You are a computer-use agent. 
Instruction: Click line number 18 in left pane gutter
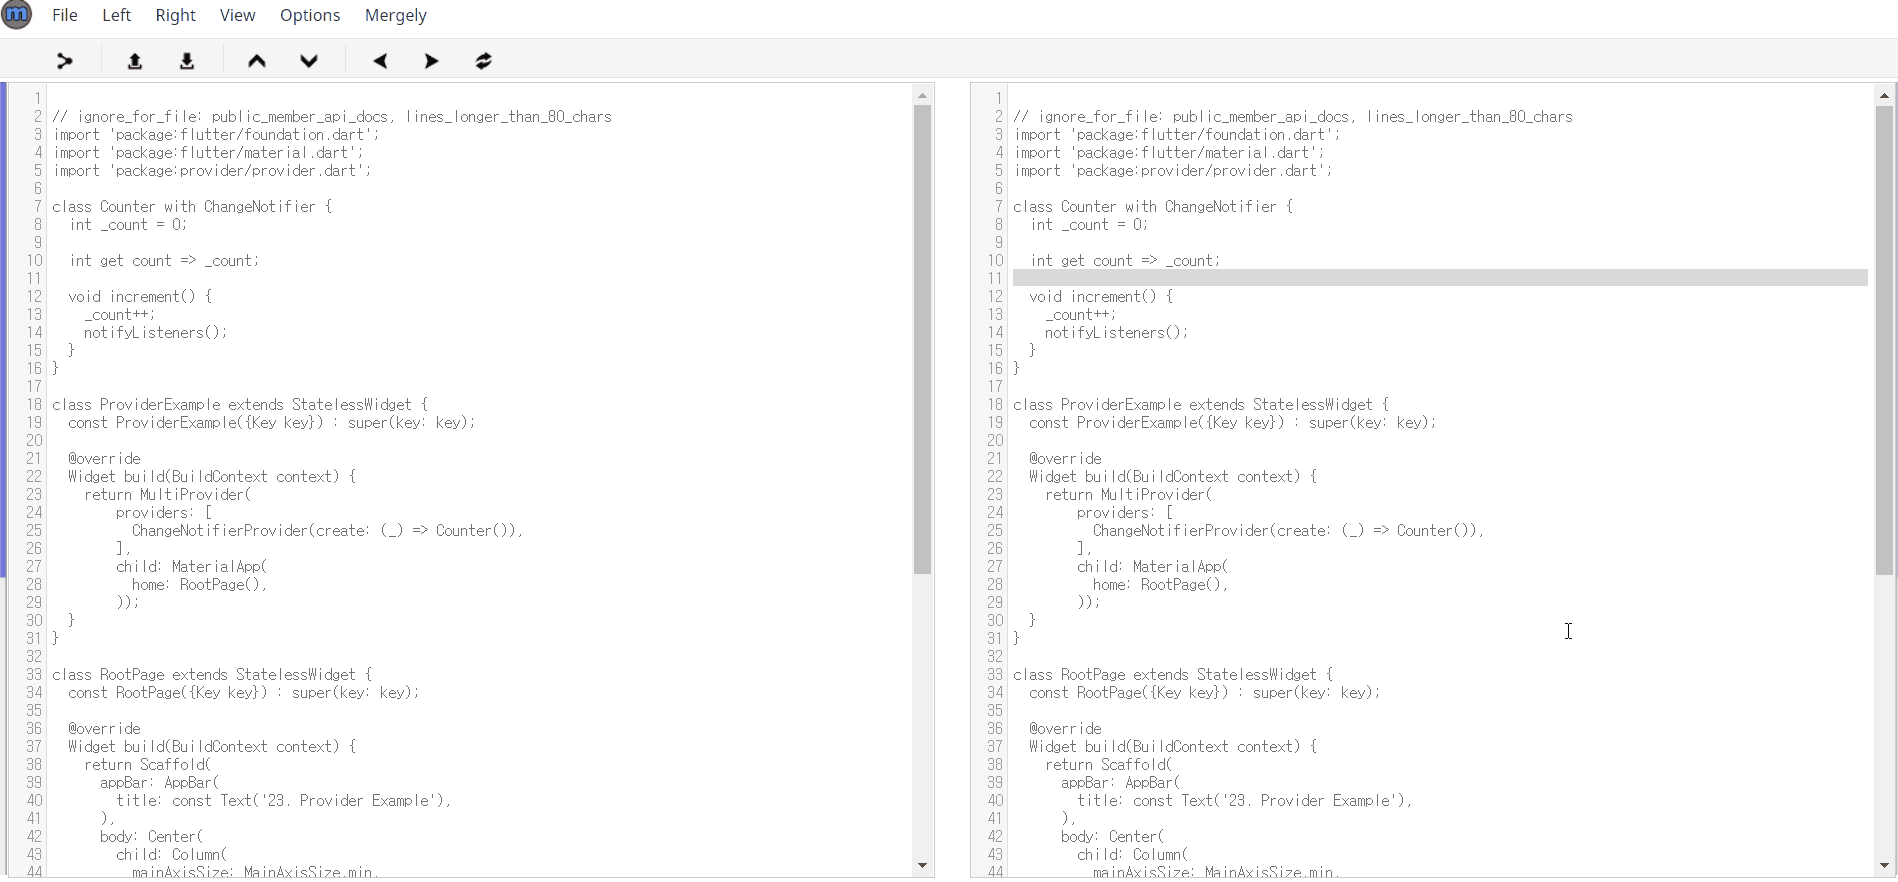coord(34,404)
